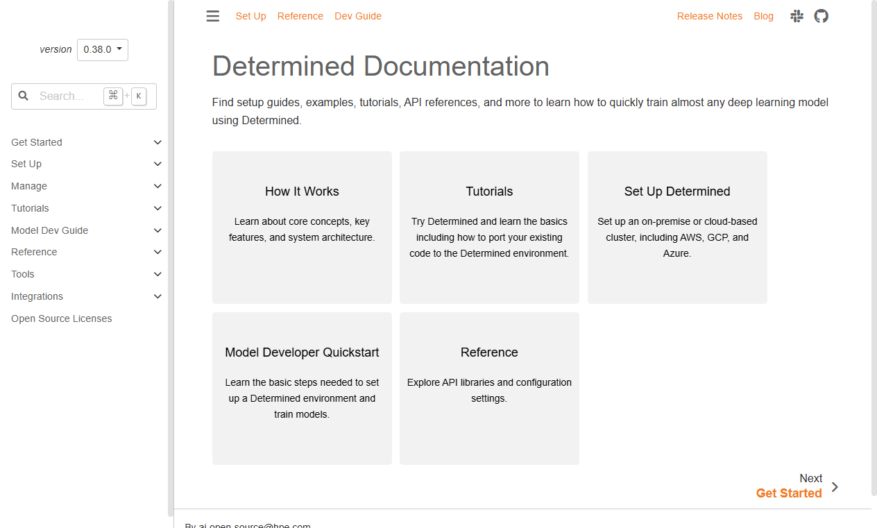
Task: Open Set Up sidebar label
Action: point(26,164)
